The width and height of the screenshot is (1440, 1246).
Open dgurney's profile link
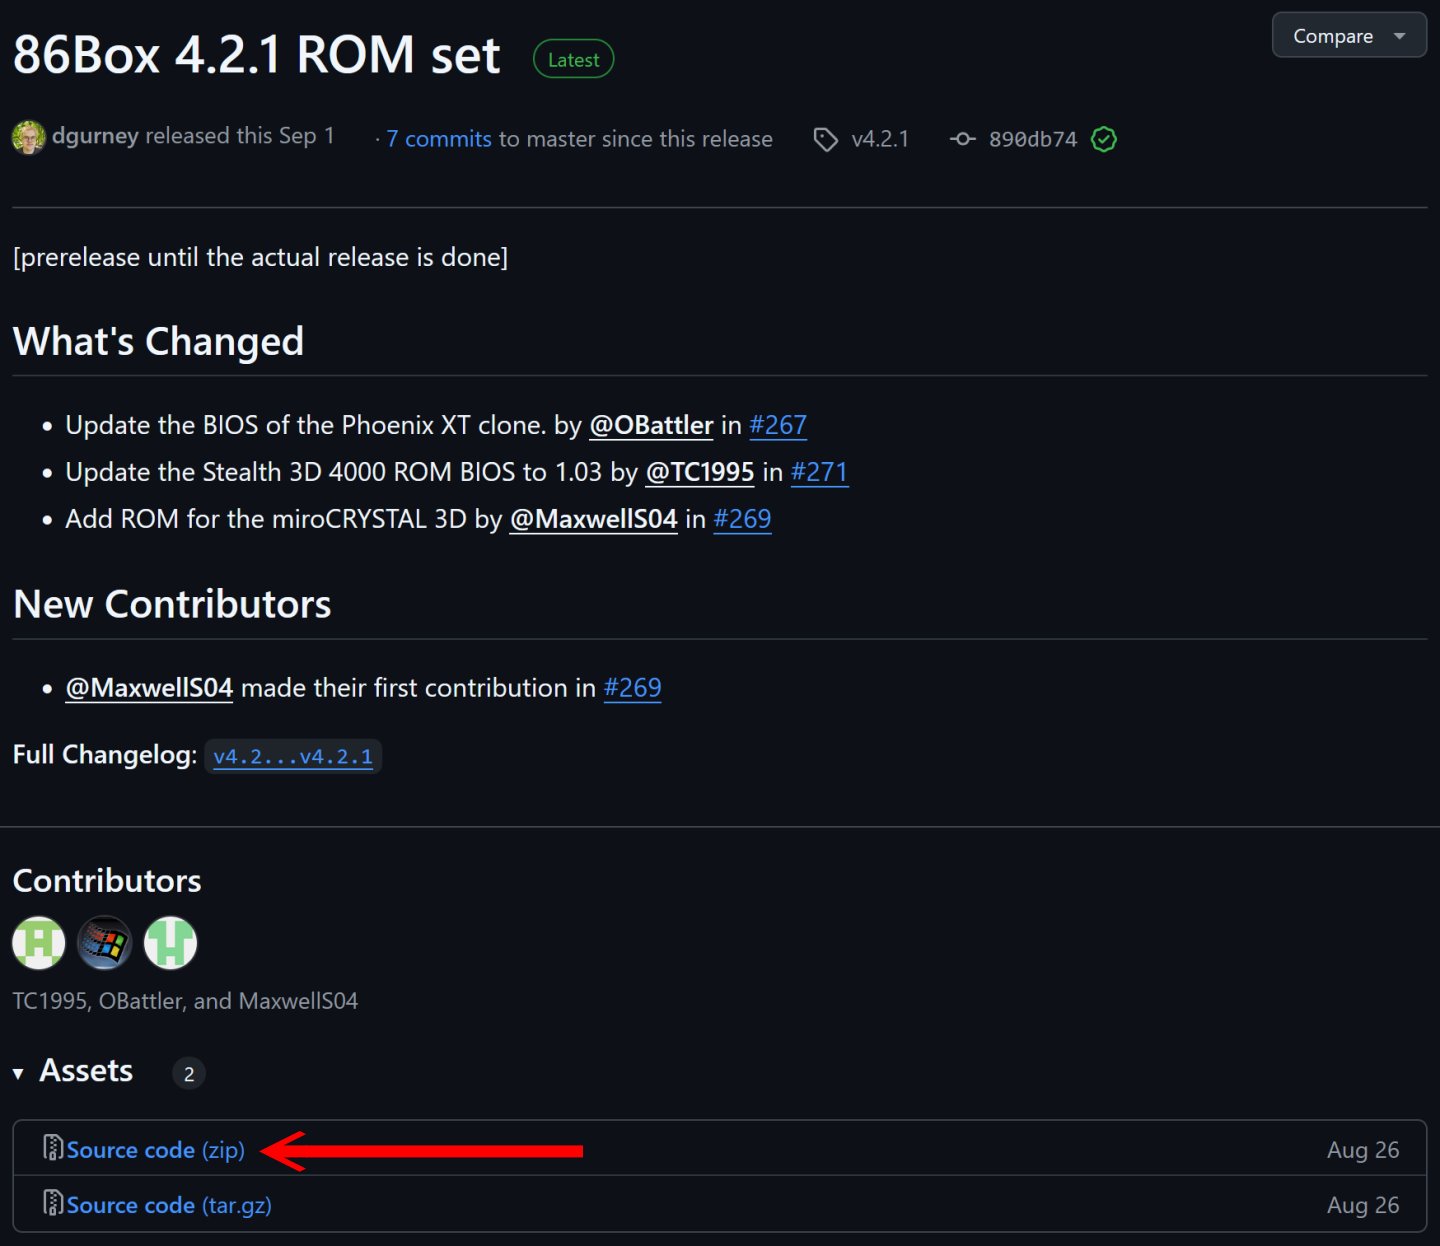[95, 136]
